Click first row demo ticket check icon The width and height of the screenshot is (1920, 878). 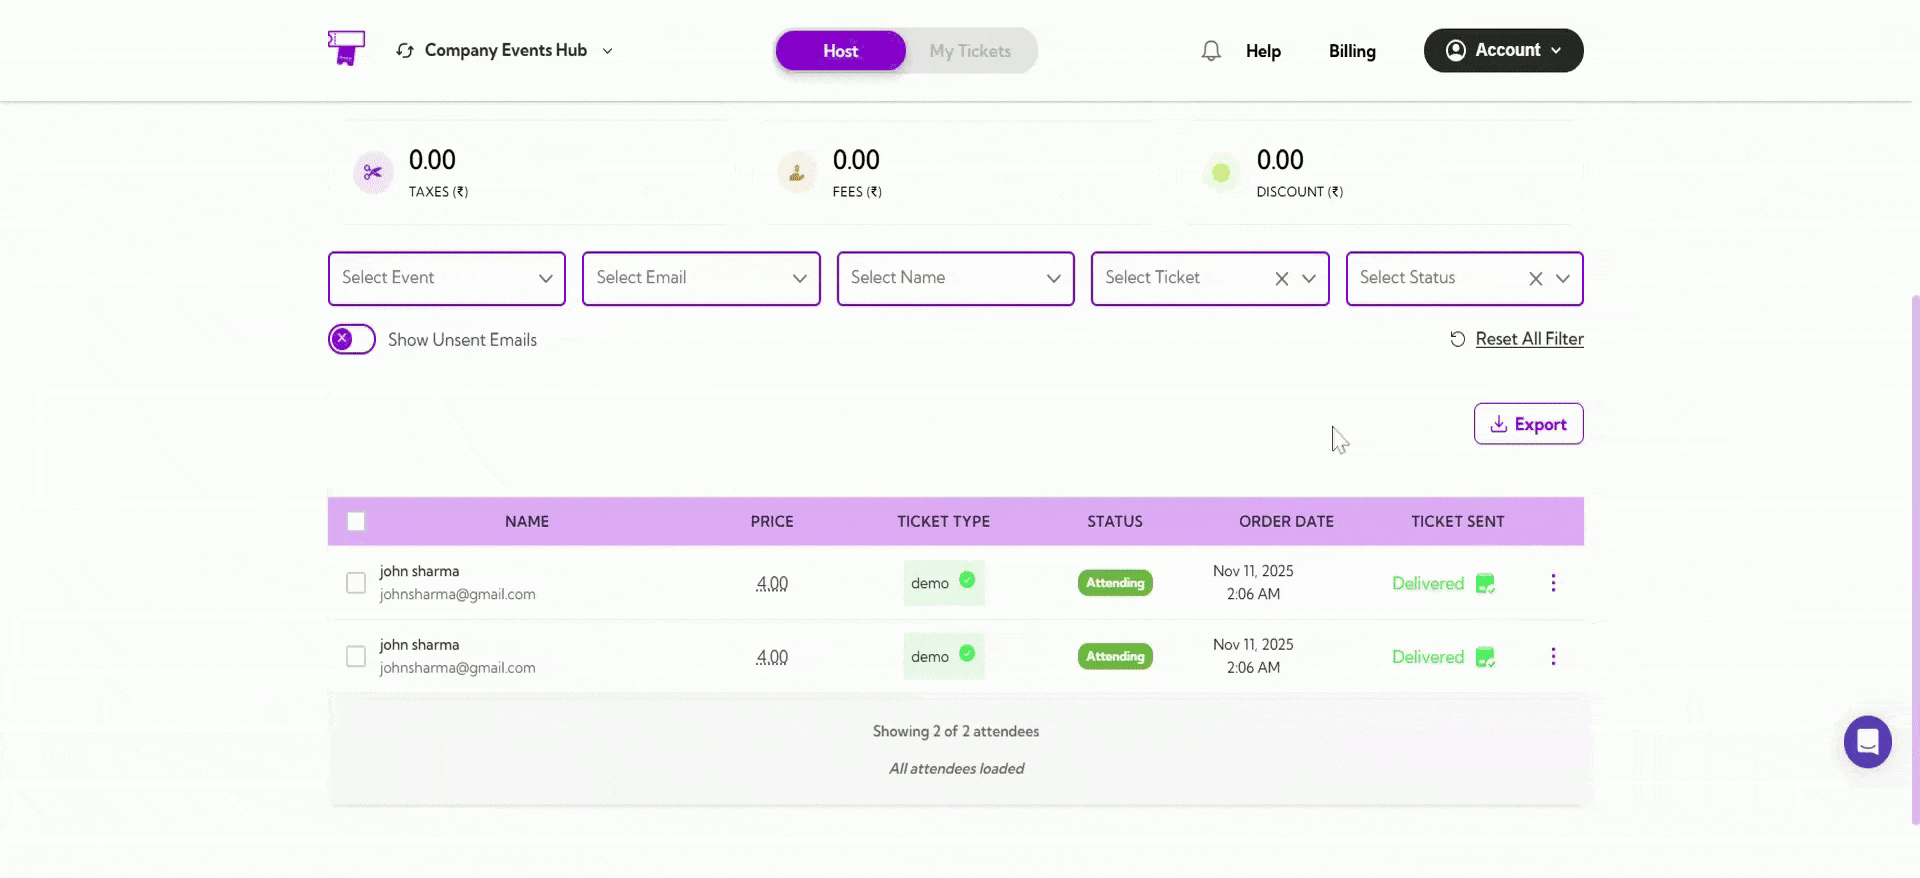[x=967, y=579]
